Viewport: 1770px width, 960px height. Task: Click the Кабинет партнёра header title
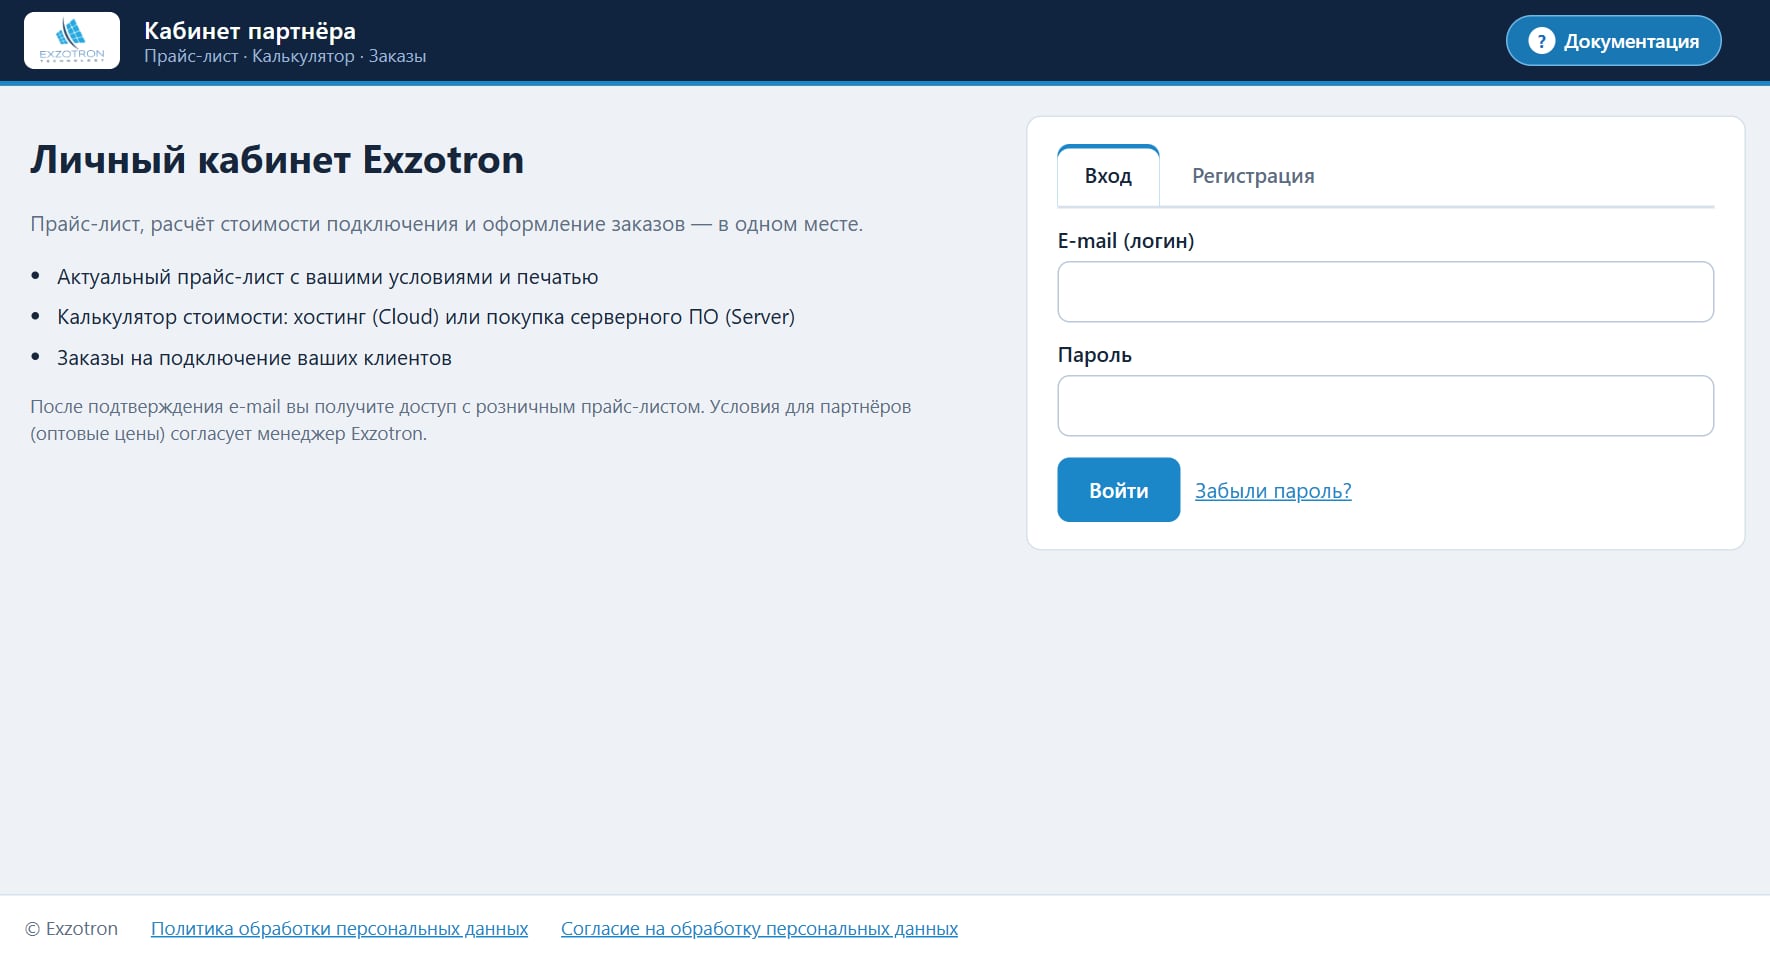250,31
